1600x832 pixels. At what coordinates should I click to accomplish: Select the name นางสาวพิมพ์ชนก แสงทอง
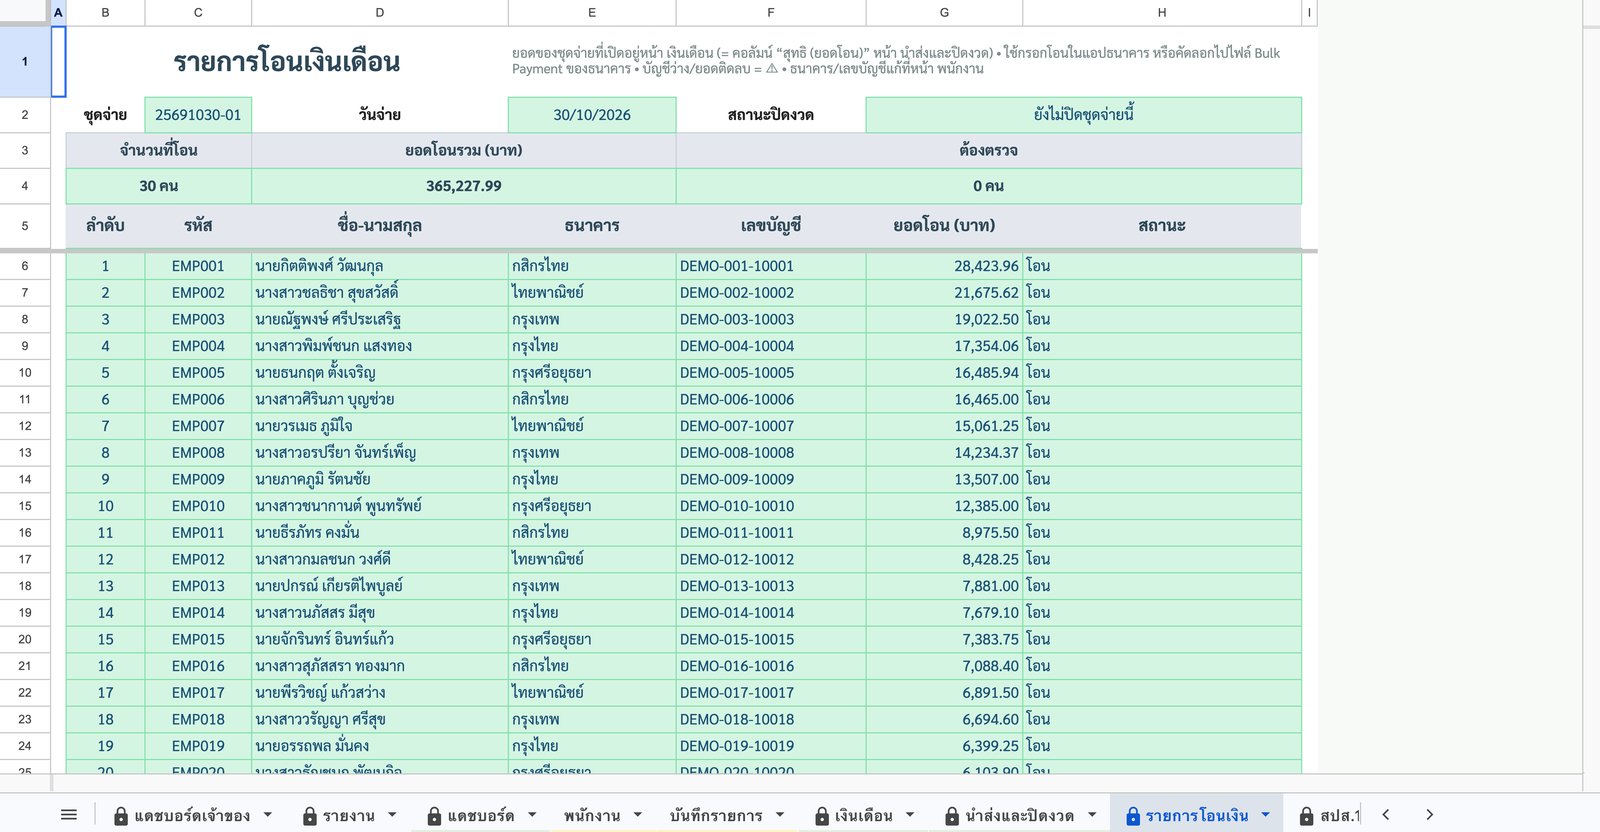[x=380, y=346]
